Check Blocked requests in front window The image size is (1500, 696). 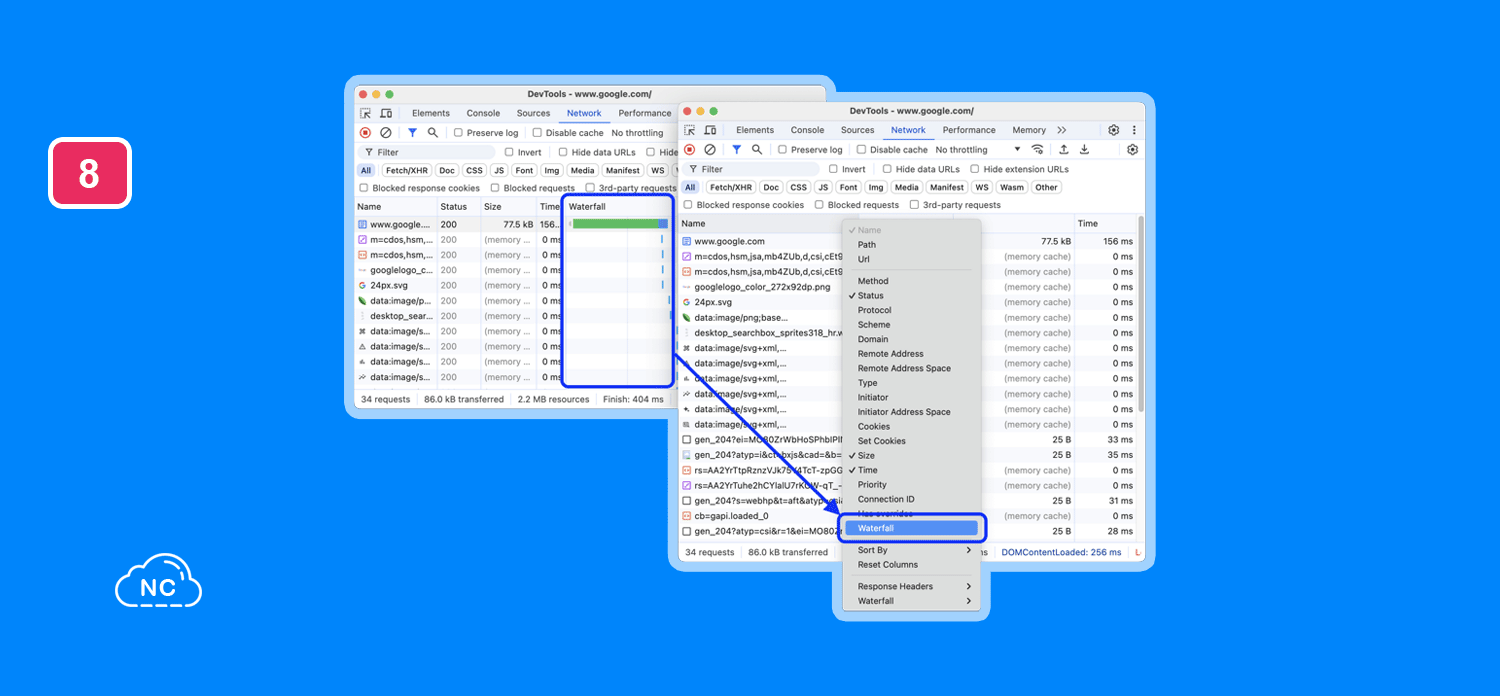pos(819,205)
